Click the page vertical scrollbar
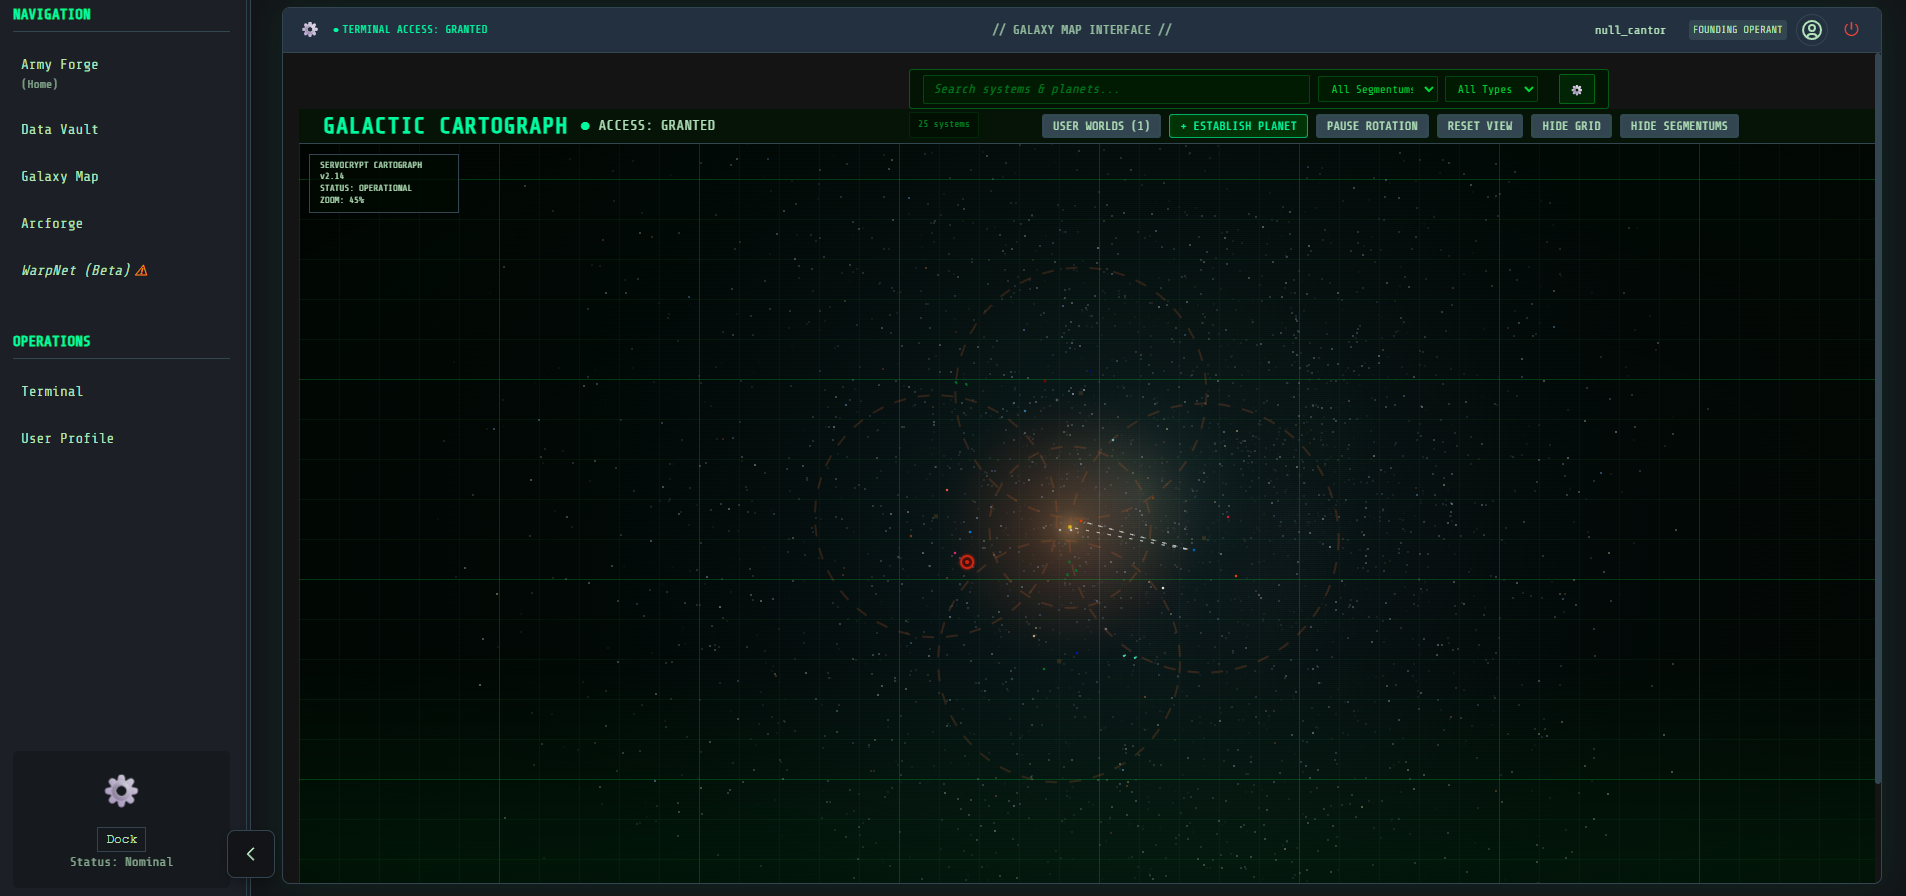The width and height of the screenshot is (1906, 896). (1877, 417)
